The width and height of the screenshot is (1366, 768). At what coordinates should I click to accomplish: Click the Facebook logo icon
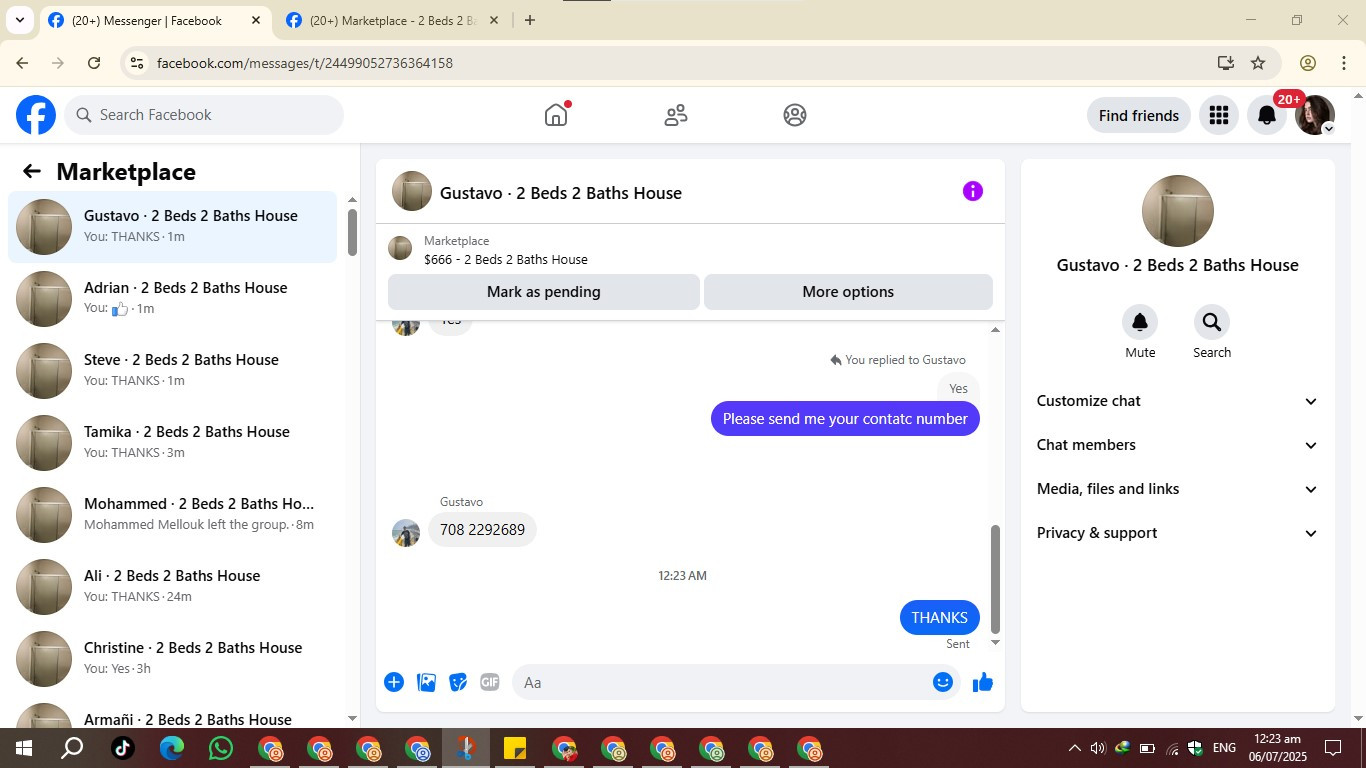[x=36, y=115]
